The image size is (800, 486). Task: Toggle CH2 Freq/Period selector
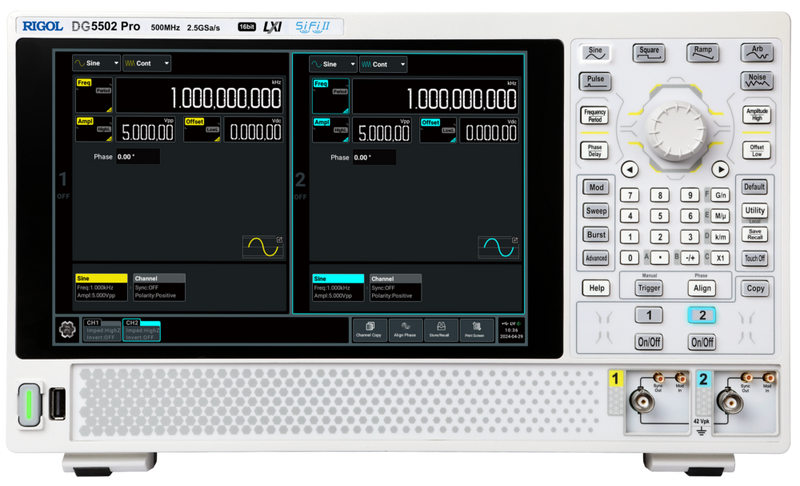tap(331, 96)
